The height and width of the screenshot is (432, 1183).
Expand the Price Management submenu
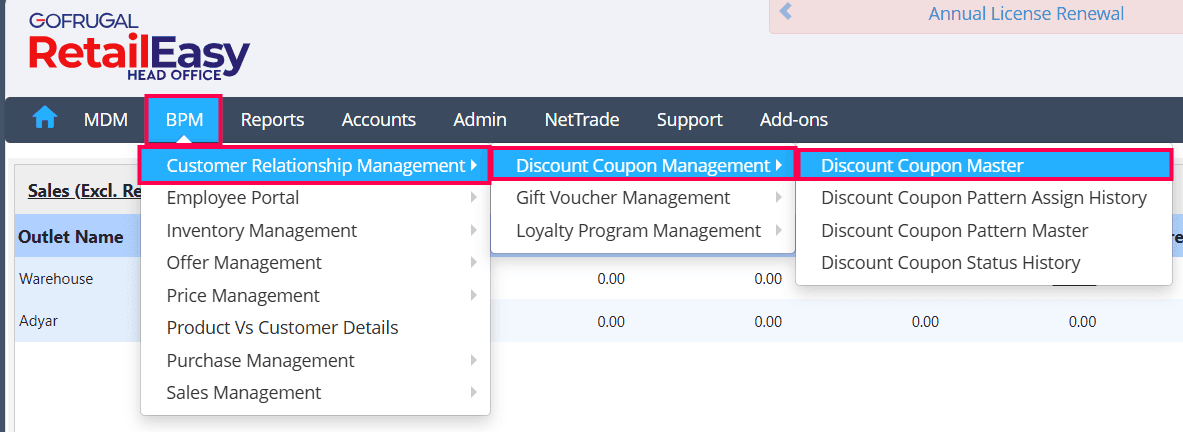pyautogui.click(x=315, y=295)
